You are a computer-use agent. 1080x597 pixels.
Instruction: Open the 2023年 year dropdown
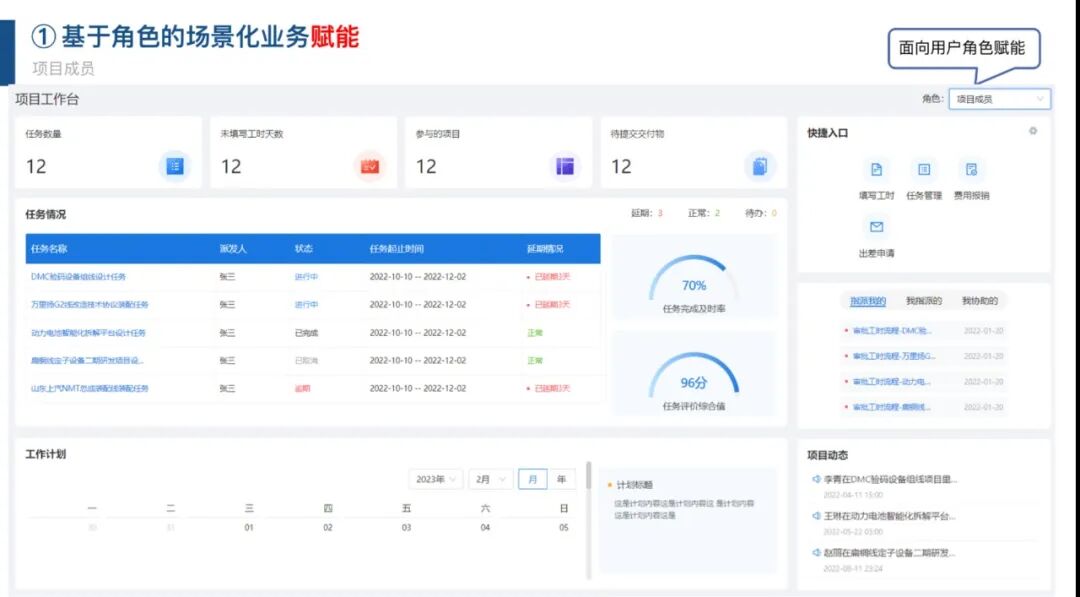pyautogui.click(x=434, y=479)
